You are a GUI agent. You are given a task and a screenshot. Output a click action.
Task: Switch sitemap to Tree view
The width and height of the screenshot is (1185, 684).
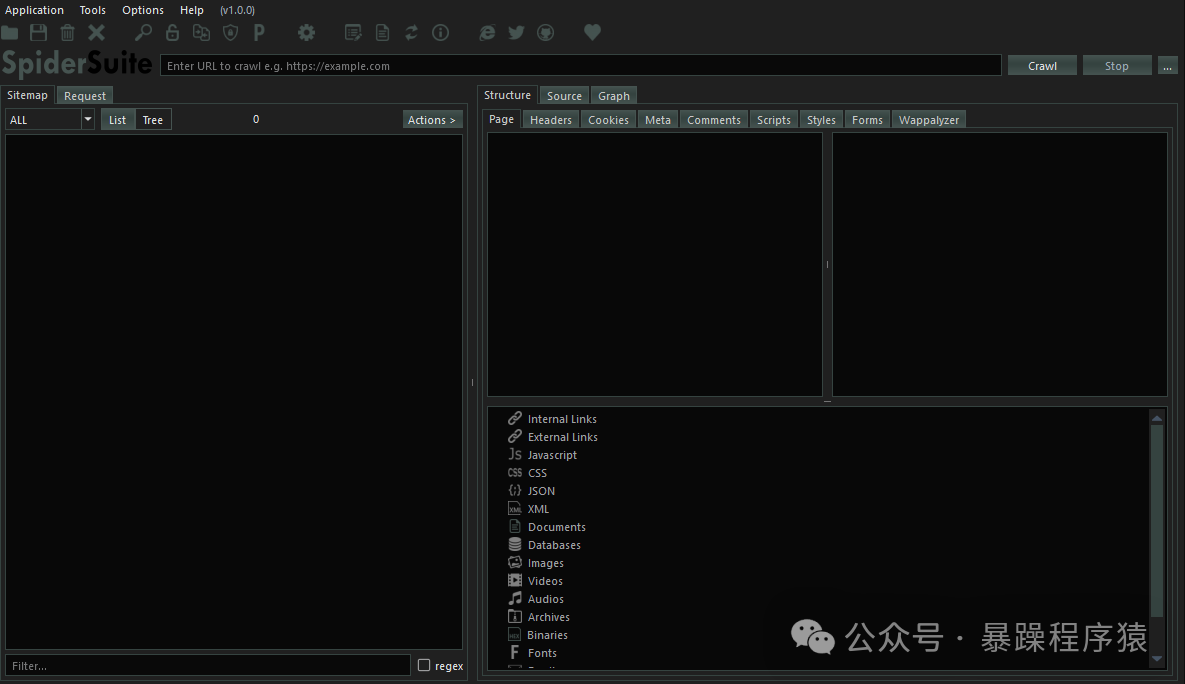tap(153, 120)
